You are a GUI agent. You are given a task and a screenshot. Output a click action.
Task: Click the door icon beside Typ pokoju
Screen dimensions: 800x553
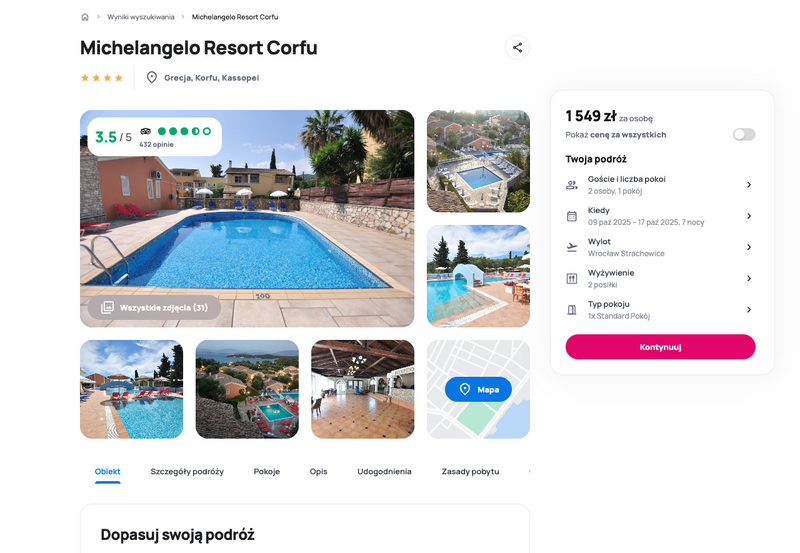[x=572, y=310]
